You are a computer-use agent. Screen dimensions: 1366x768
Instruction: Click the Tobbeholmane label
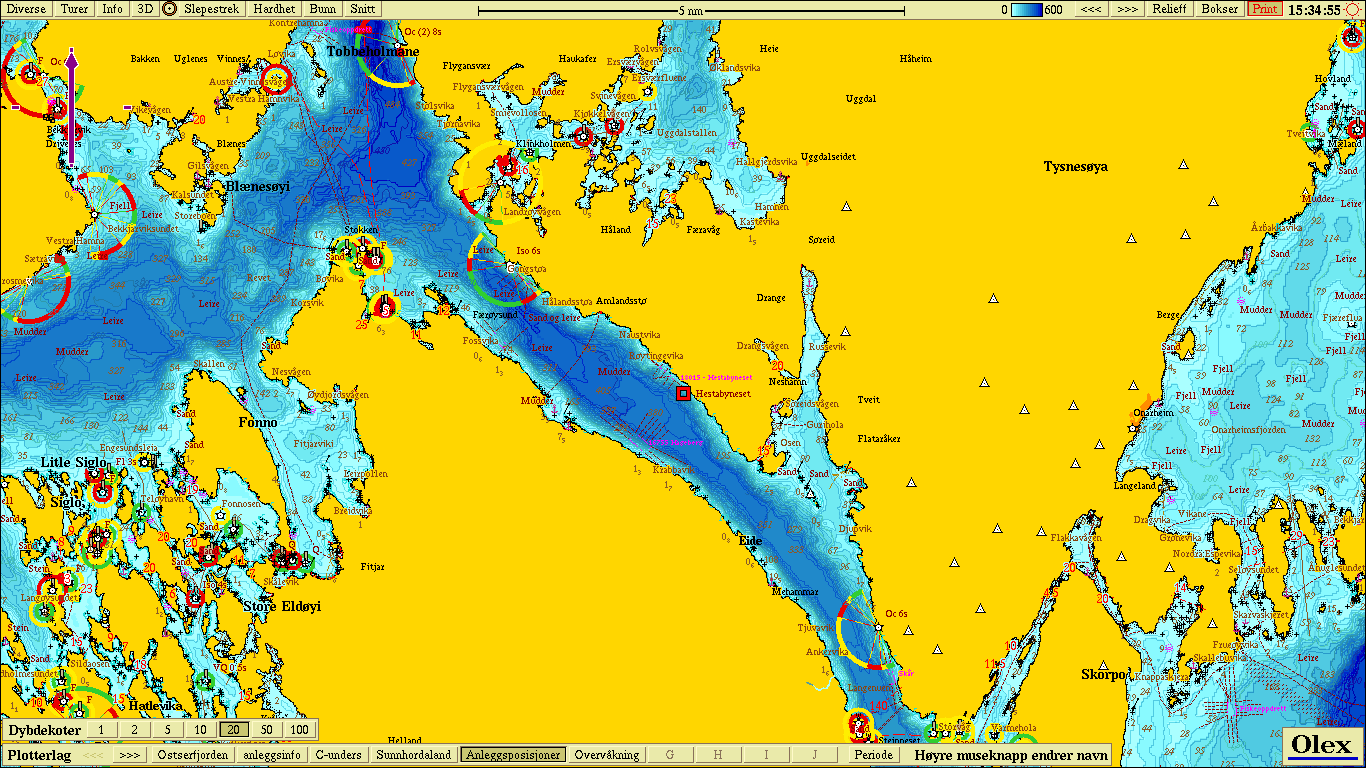pyautogui.click(x=373, y=50)
